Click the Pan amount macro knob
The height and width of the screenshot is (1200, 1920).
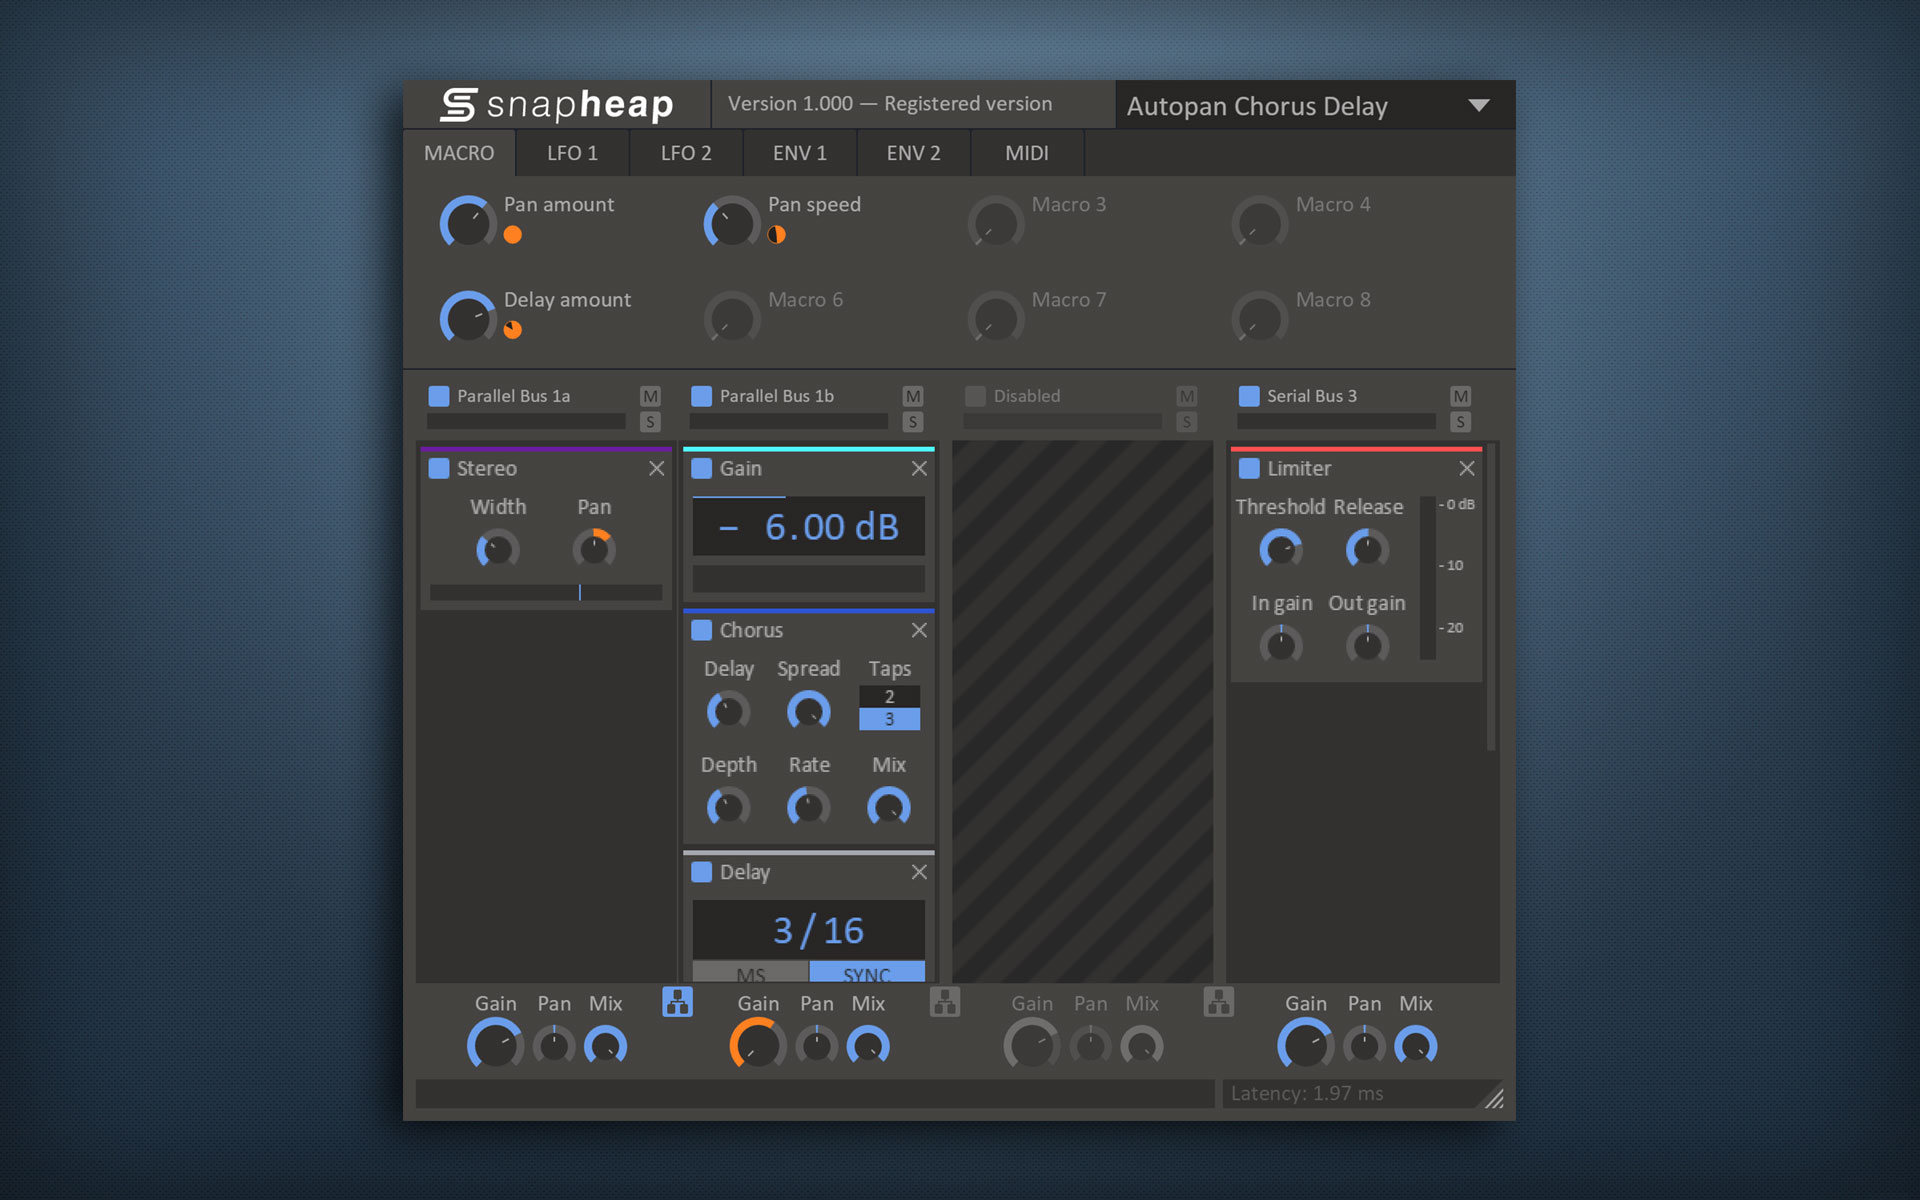[x=468, y=222]
